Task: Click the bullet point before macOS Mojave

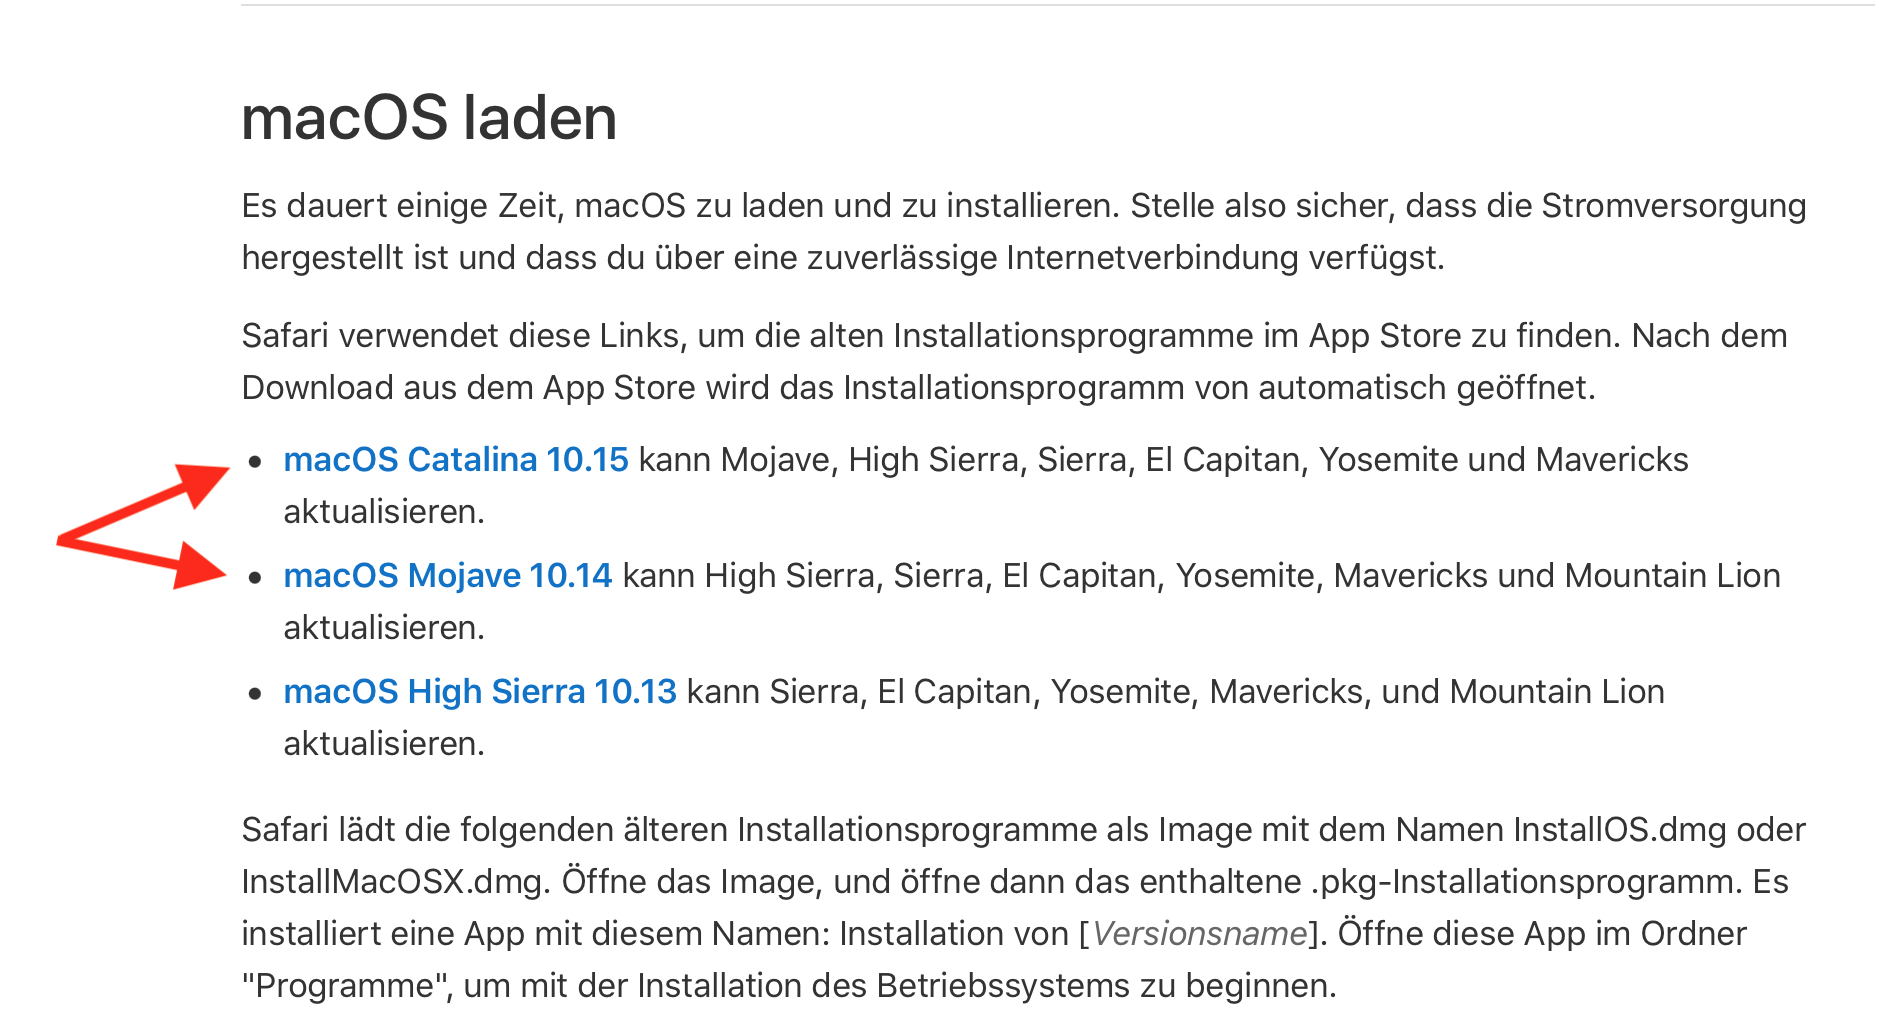Action: pyautogui.click(x=256, y=577)
